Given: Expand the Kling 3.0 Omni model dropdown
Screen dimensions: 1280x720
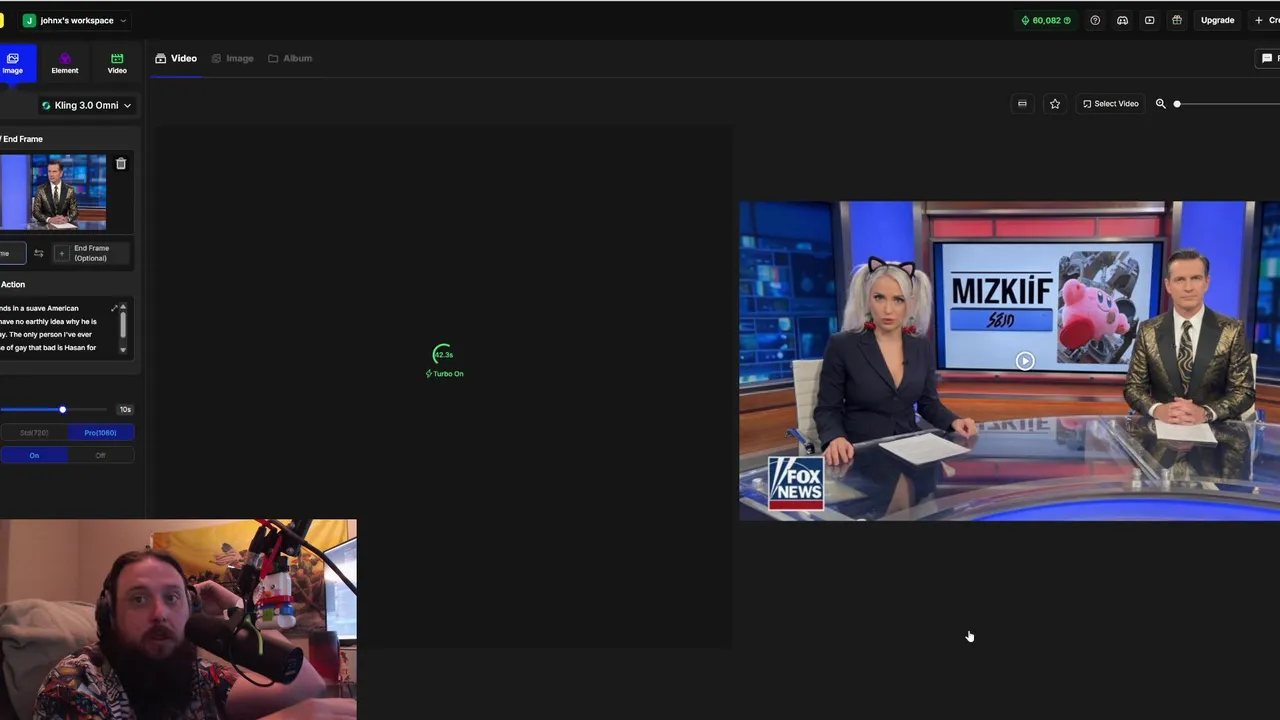Looking at the screenshot, I should click(x=86, y=105).
